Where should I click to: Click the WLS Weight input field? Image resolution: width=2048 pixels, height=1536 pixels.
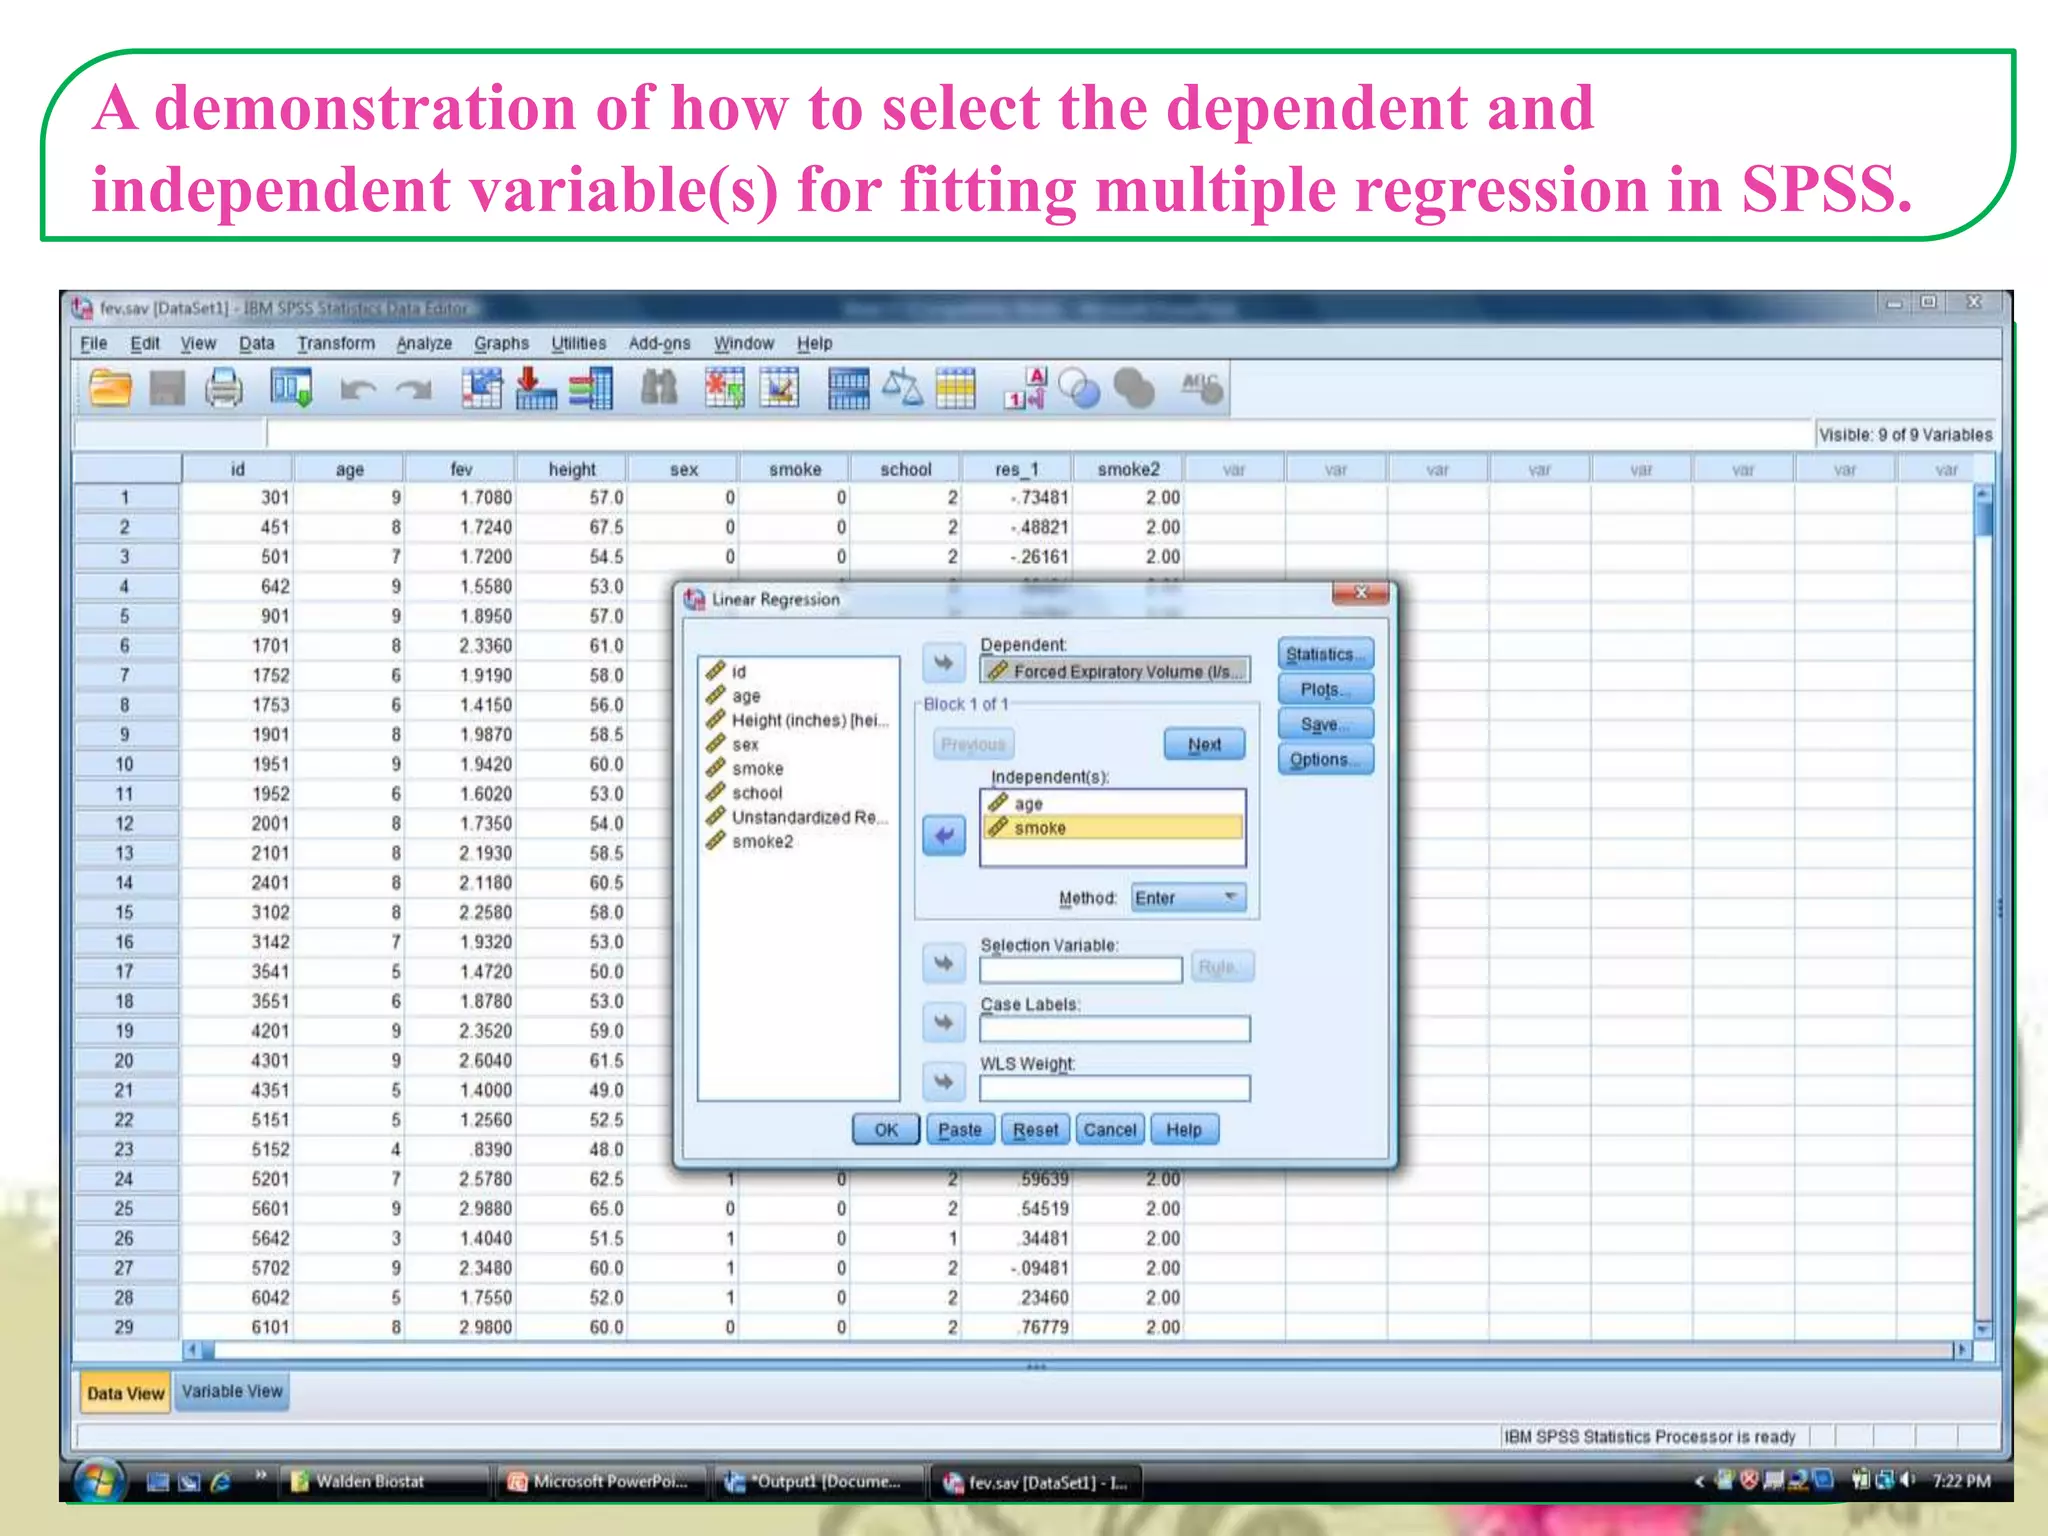click(x=1115, y=1088)
